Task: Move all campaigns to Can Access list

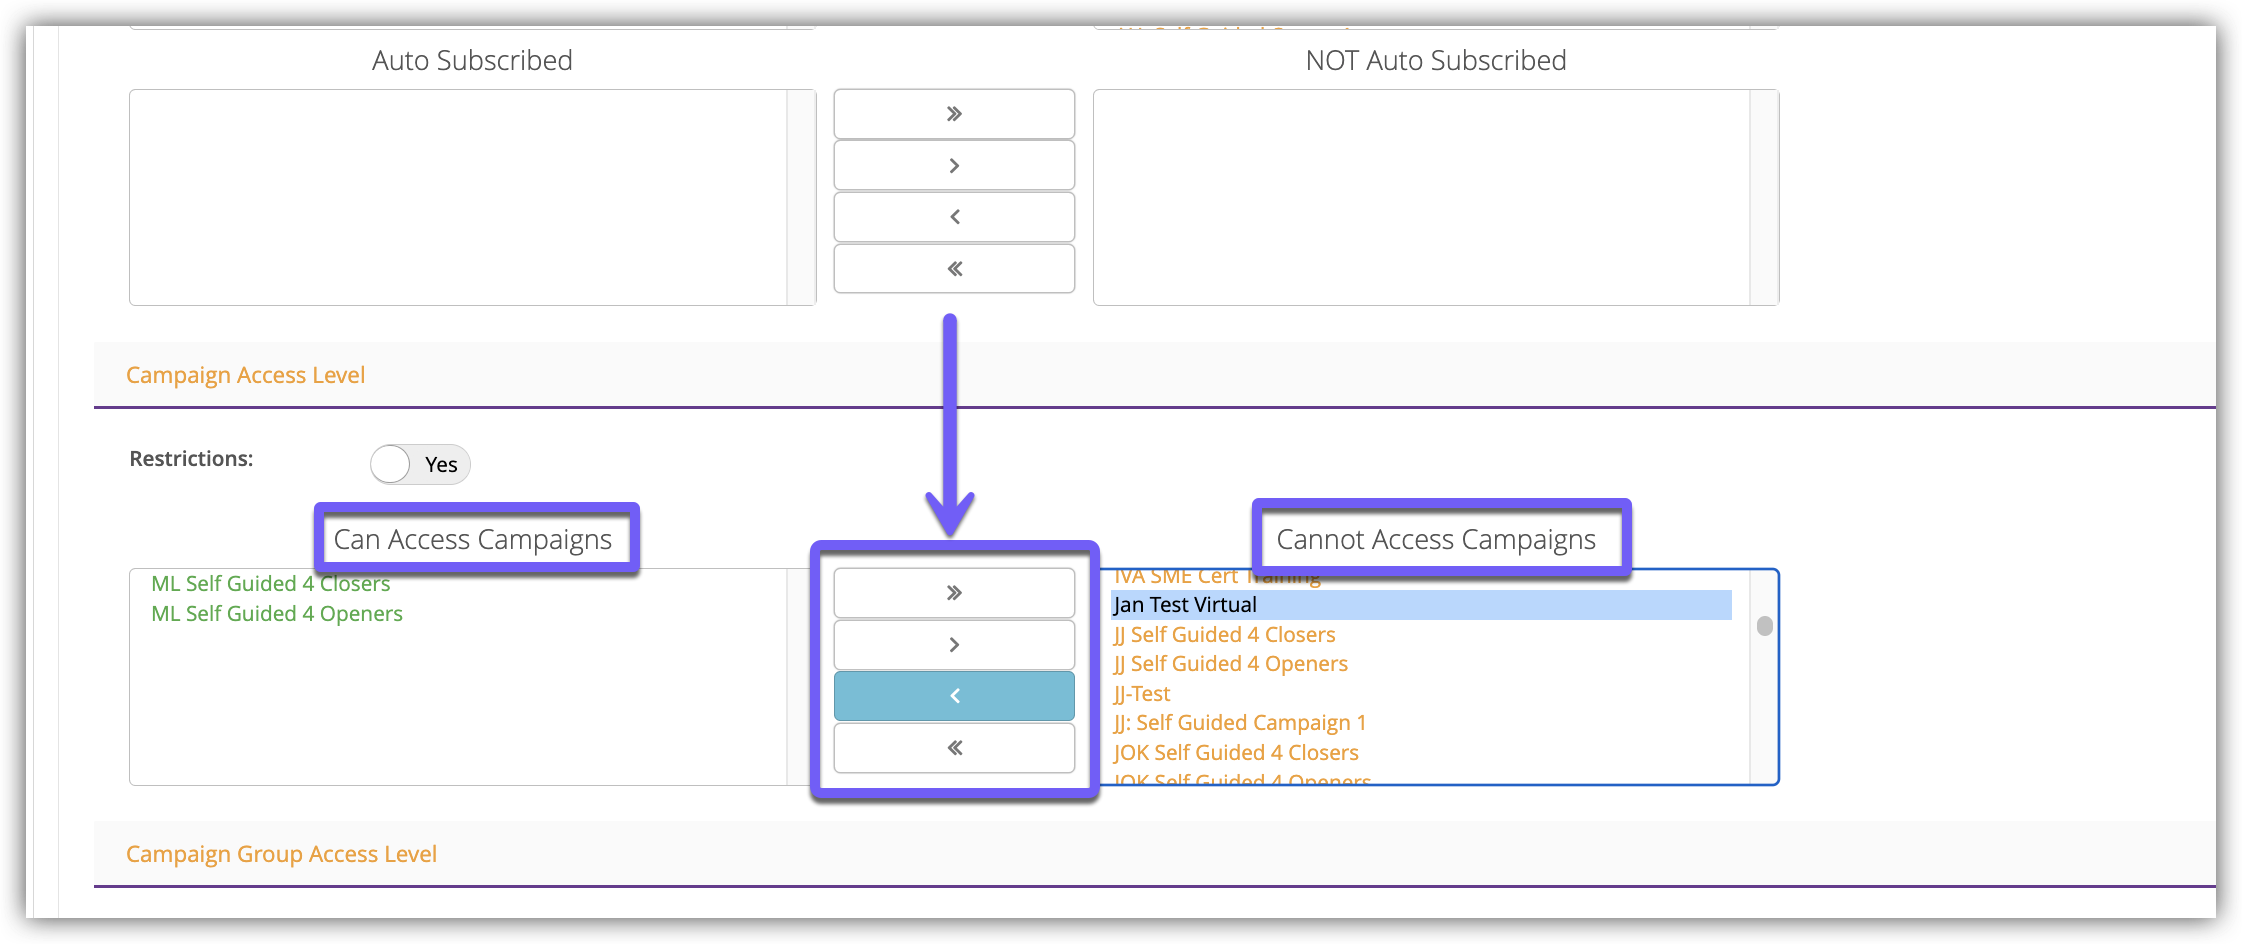Action: point(954,748)
